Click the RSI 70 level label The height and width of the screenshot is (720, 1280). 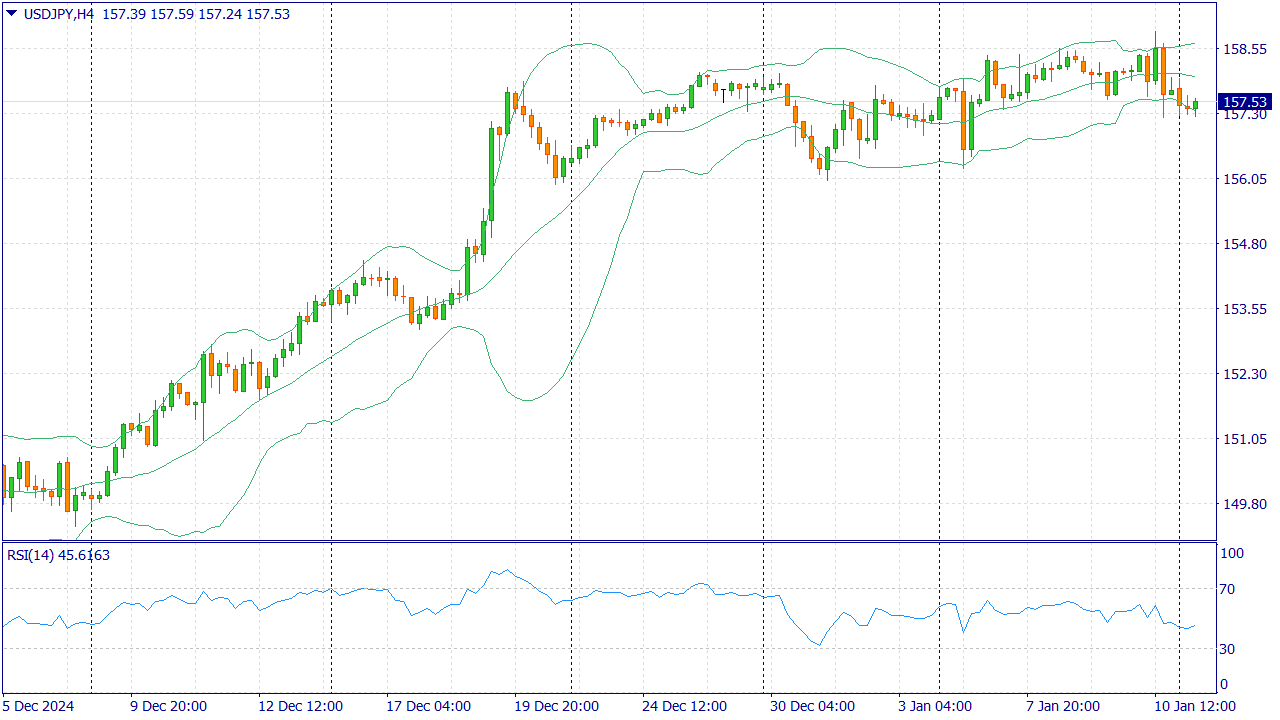[1229, 589]
